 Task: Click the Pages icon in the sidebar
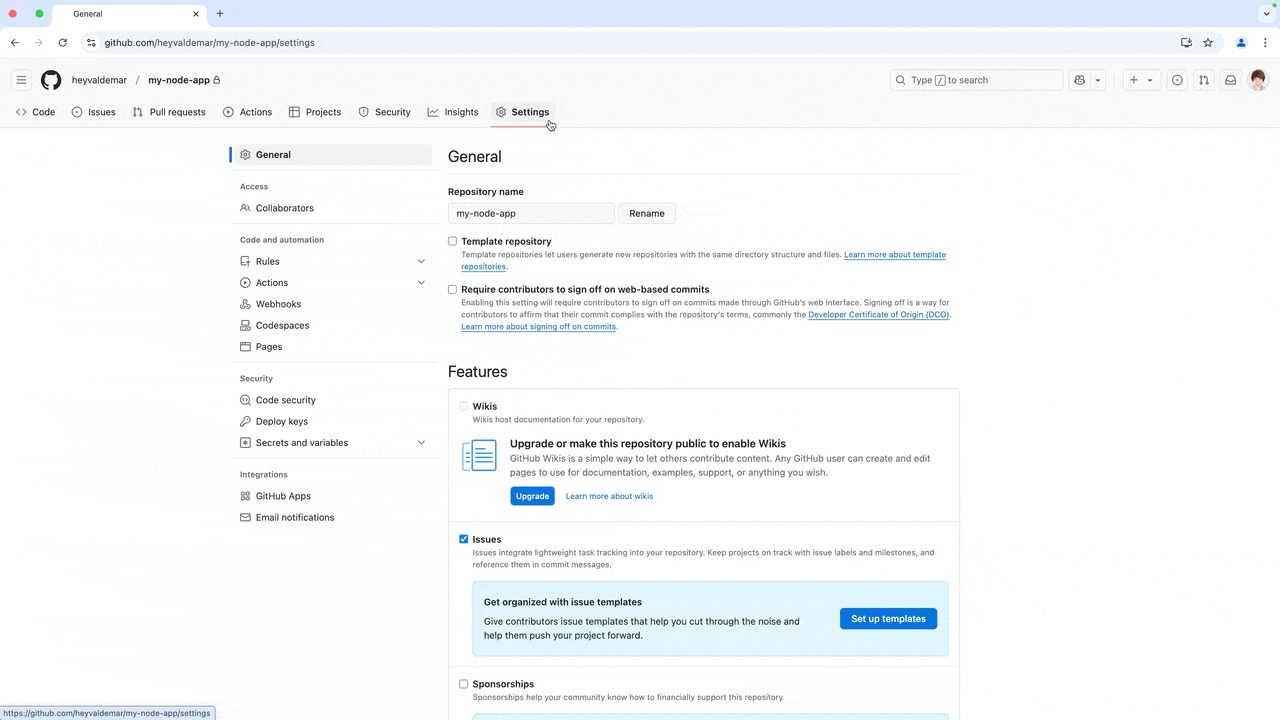(x=246, y=347)
